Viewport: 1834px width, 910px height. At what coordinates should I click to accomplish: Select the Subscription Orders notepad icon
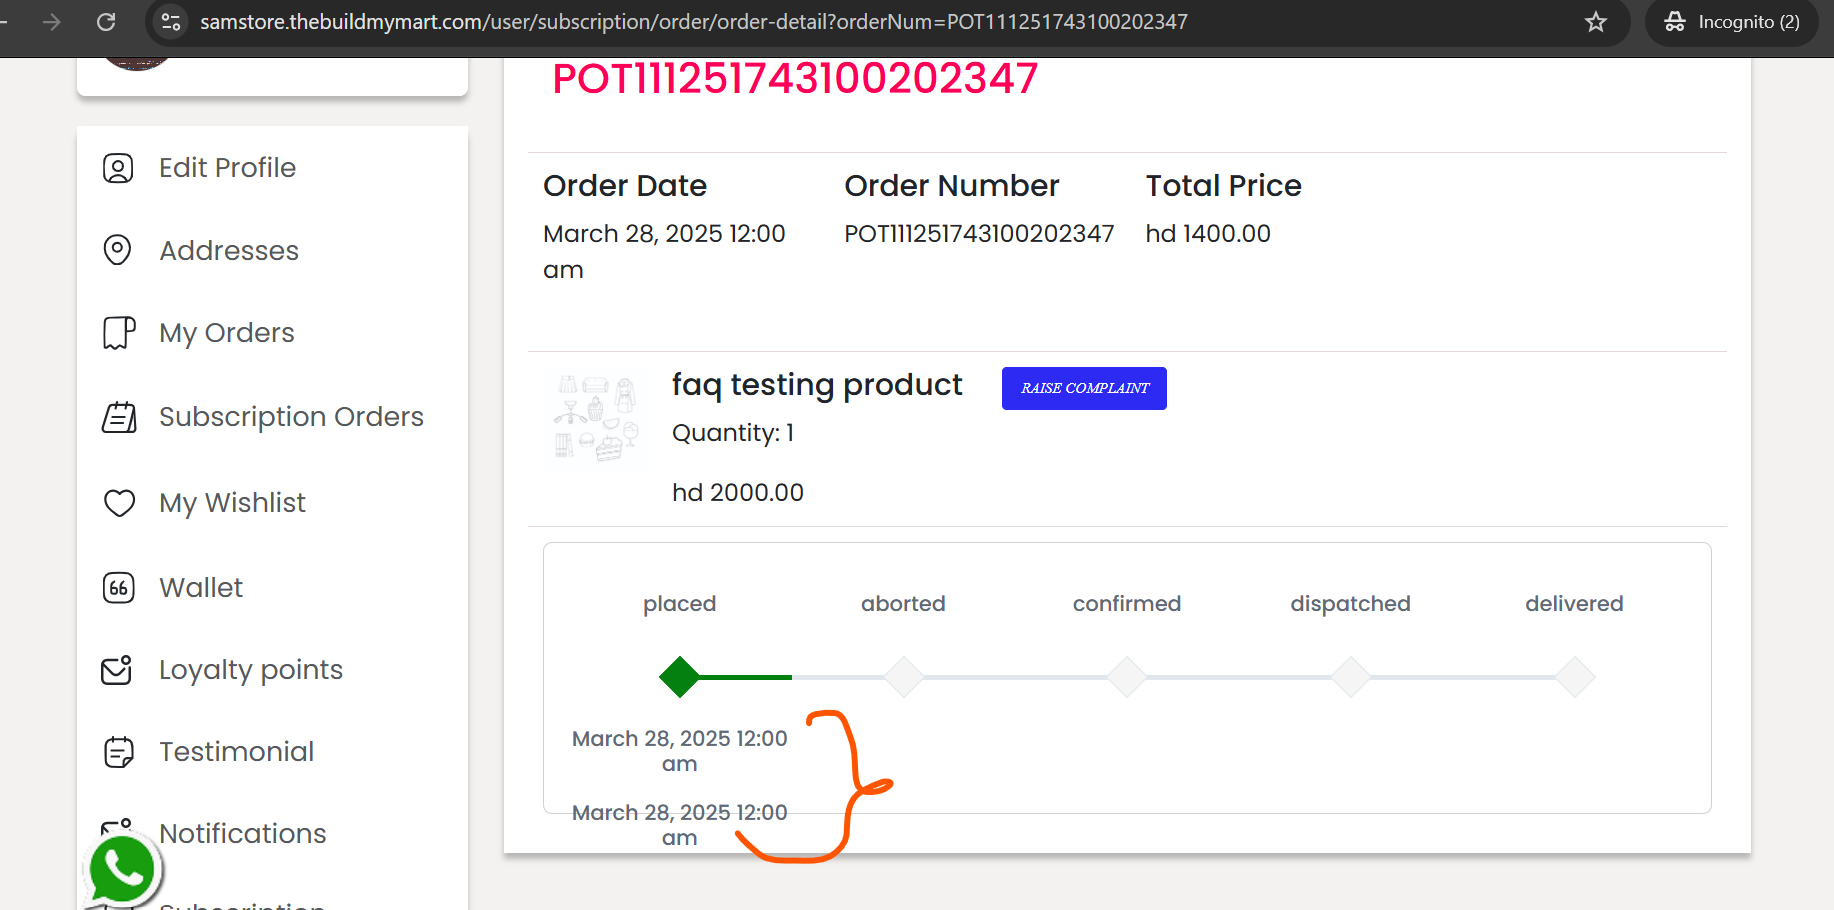tap(119, 417)
